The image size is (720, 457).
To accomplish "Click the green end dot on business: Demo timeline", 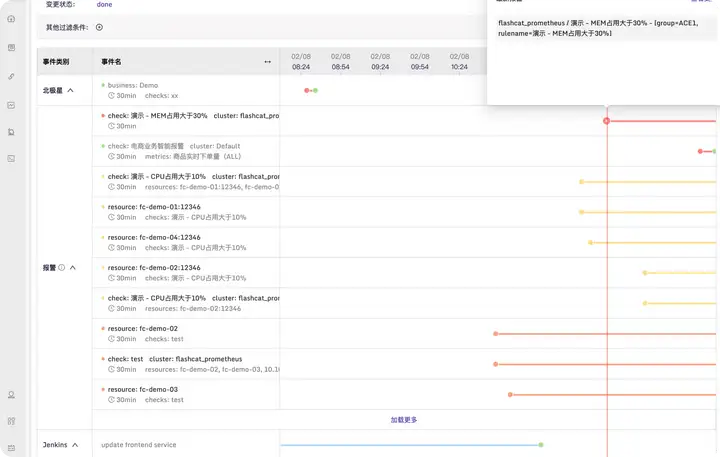I will coord(315,91).
